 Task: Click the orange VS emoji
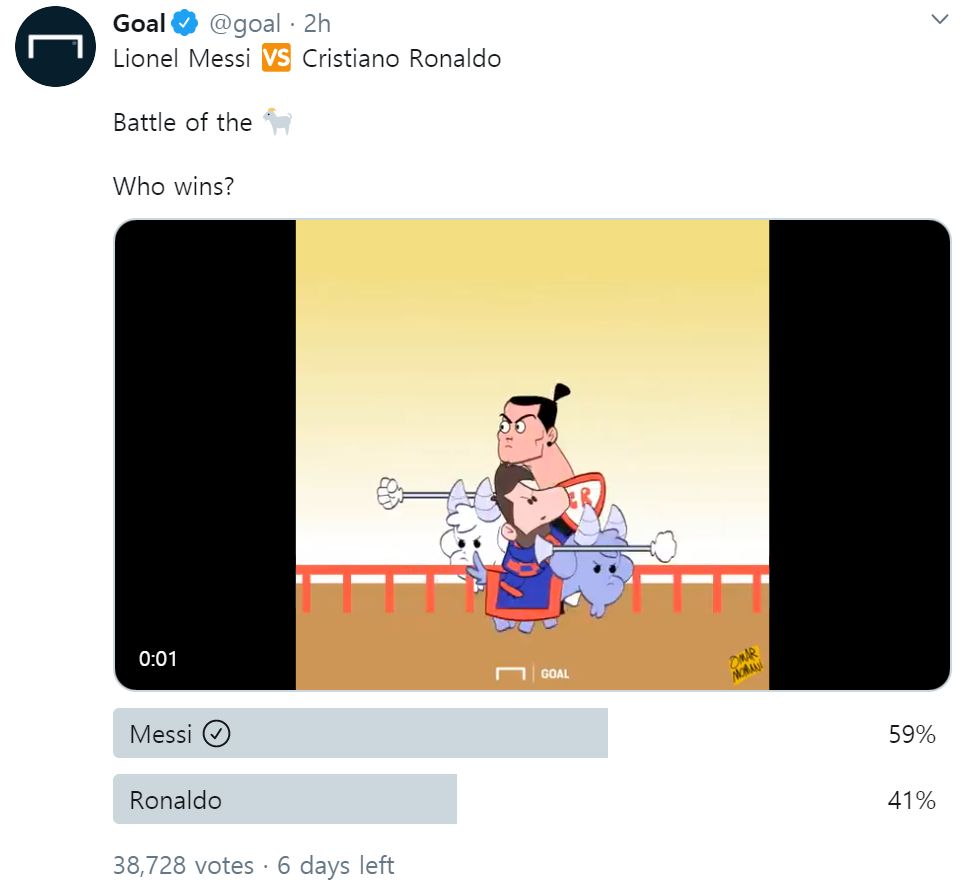point(276,59)
